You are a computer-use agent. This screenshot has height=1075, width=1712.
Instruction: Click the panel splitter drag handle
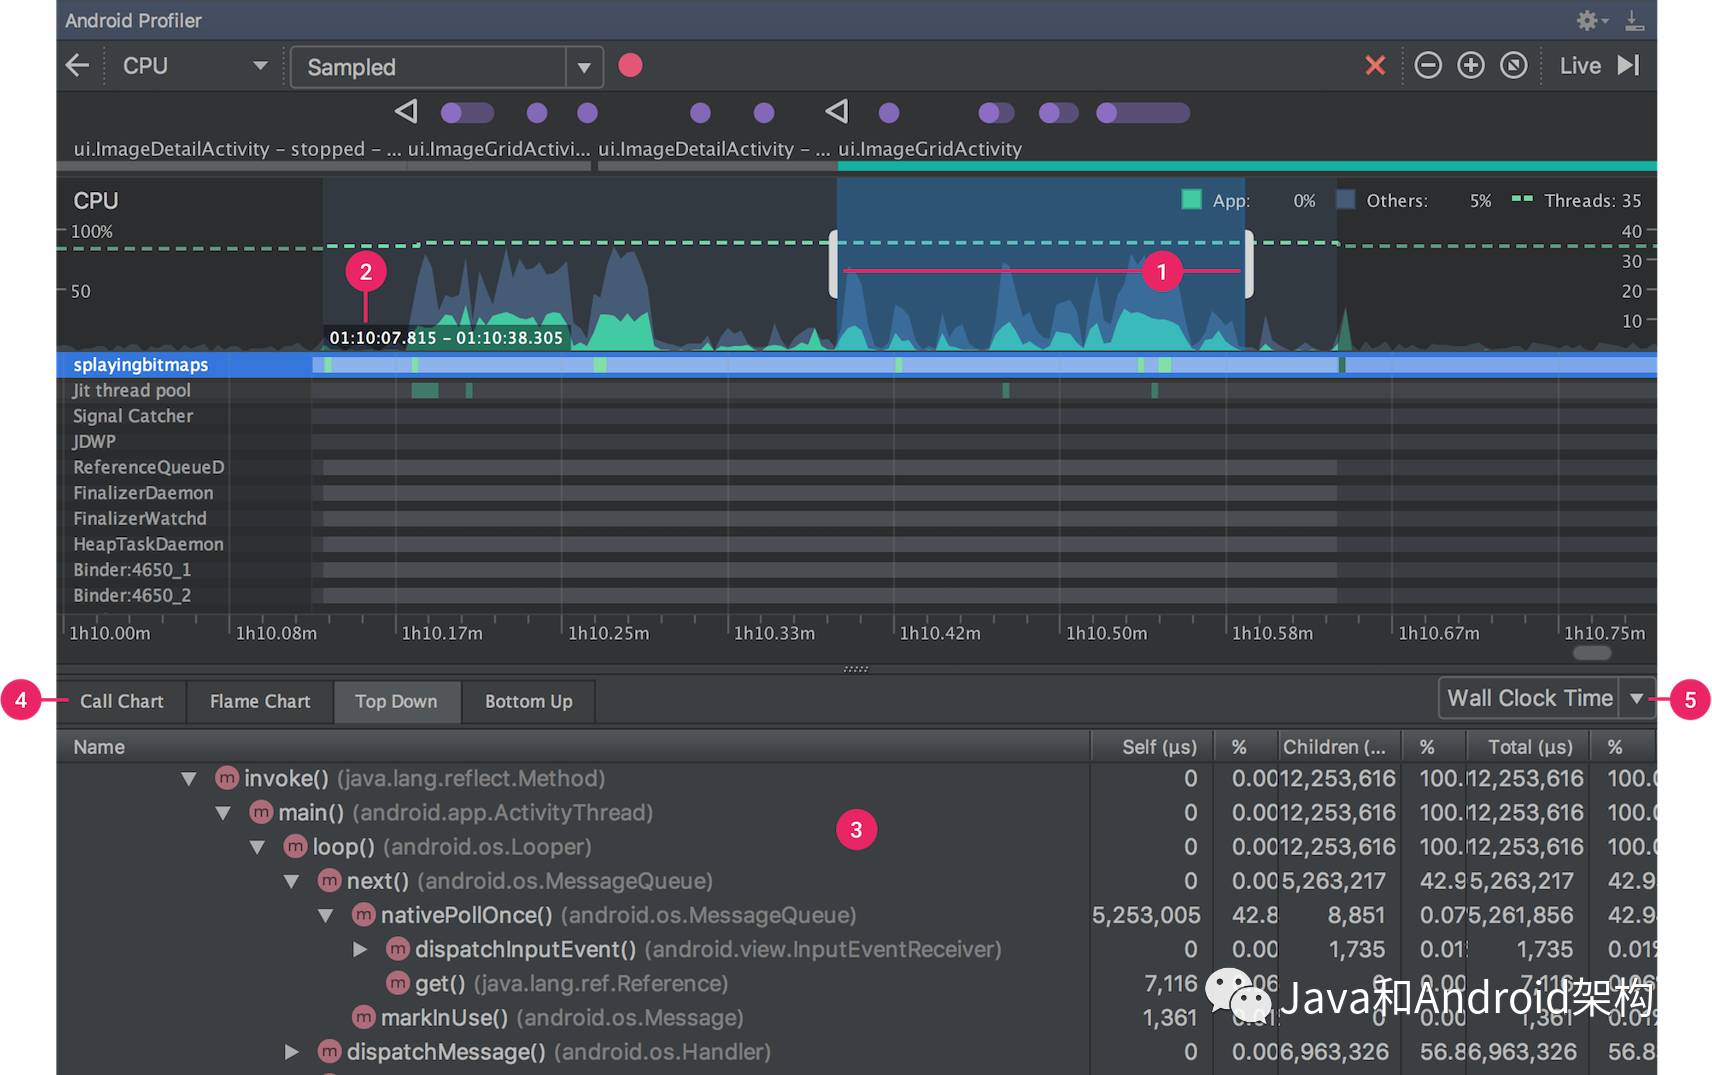coord(856,668)
